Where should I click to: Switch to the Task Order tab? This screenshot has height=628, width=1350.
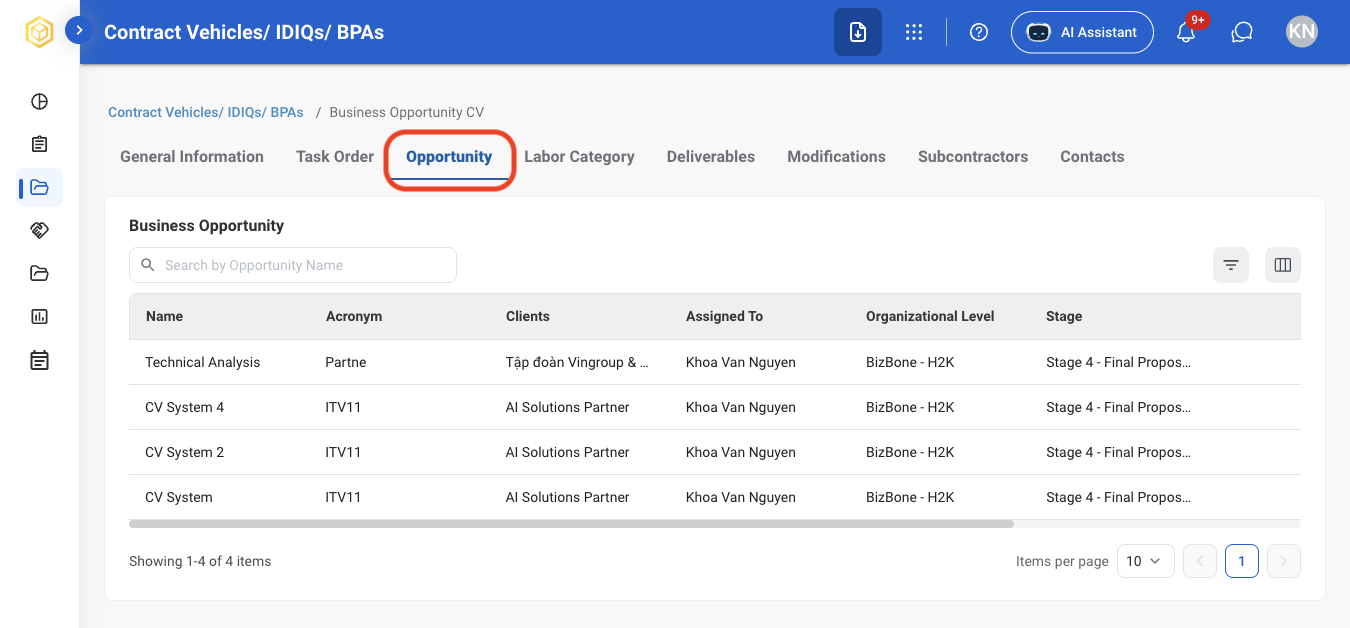pyautogui.click(x=335, y=156)
